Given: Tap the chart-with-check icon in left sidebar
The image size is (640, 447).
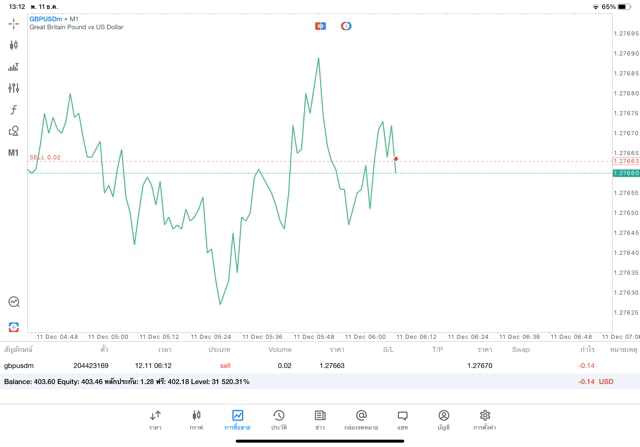Looking at the screenshot, I should point(14,301).
